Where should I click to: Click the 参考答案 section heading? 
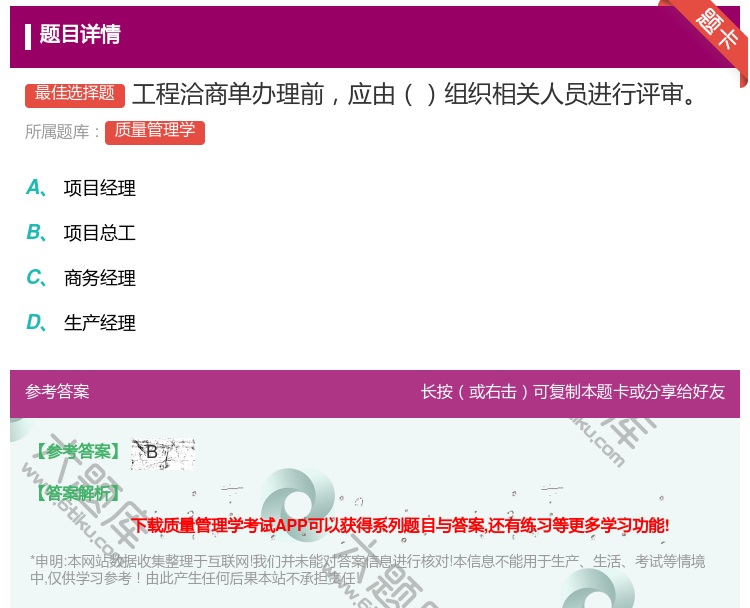pyautogui.click(x=57, y=392)
